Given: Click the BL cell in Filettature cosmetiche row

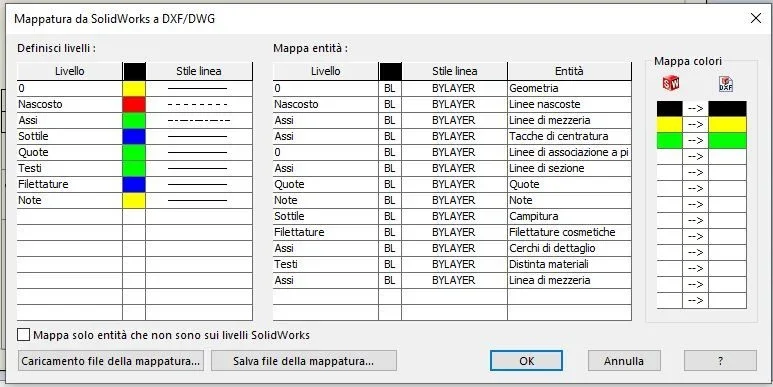Looking at the screenshot, I should coord(390,232).
